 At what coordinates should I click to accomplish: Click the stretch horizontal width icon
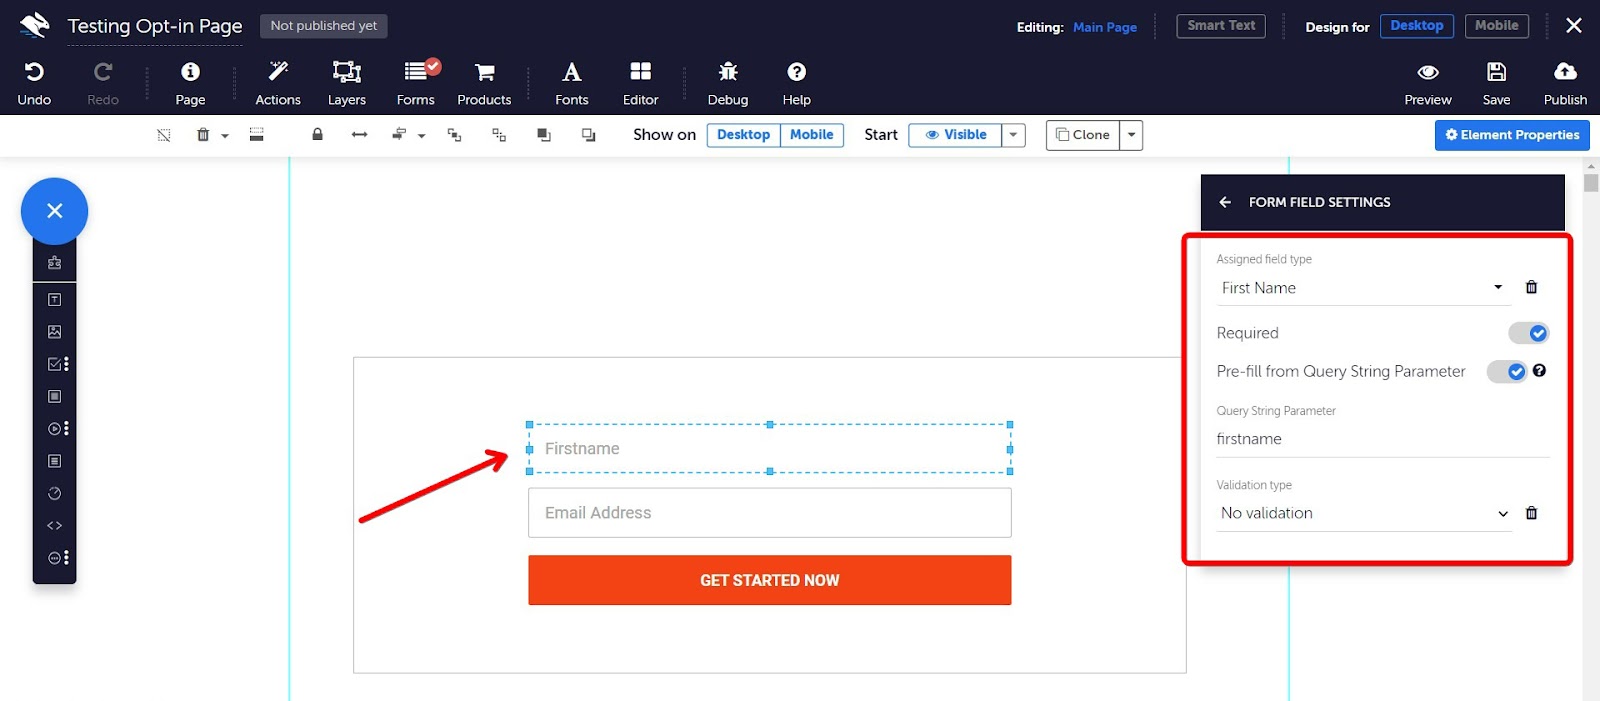click(x=359, y=135)
